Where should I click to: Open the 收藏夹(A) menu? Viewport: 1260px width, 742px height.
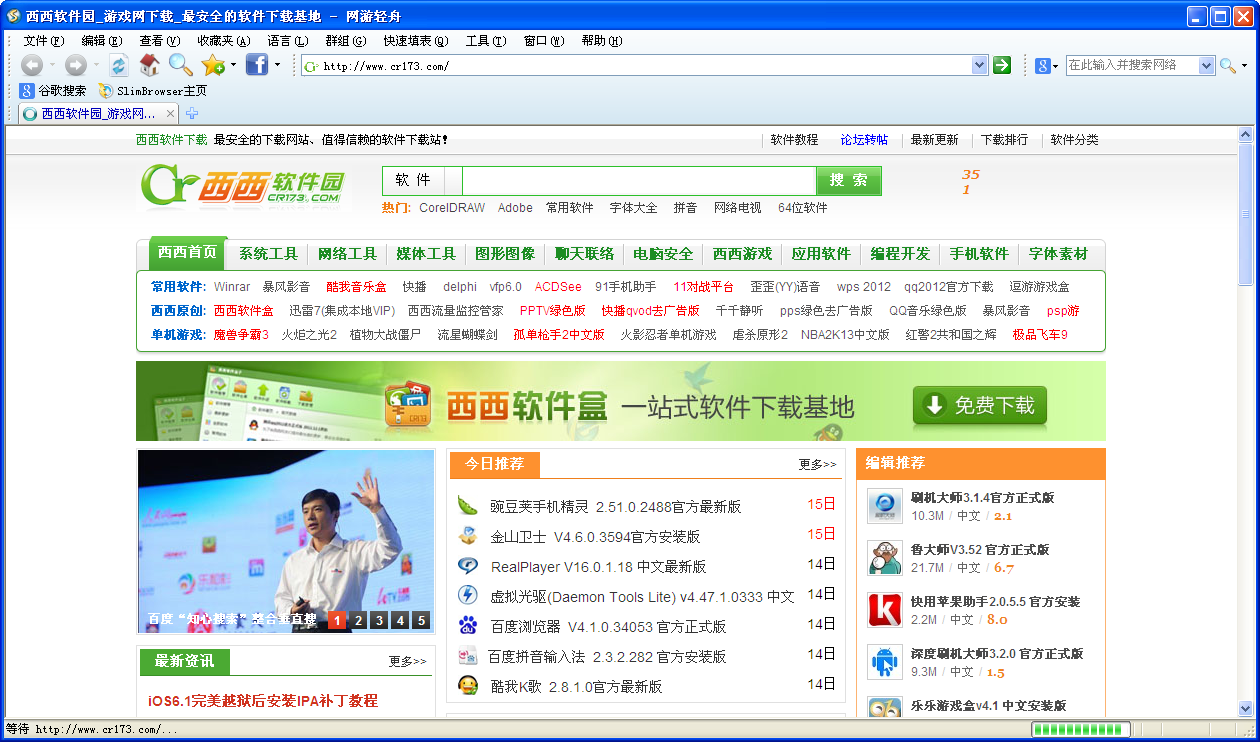(x=223, y=40)
